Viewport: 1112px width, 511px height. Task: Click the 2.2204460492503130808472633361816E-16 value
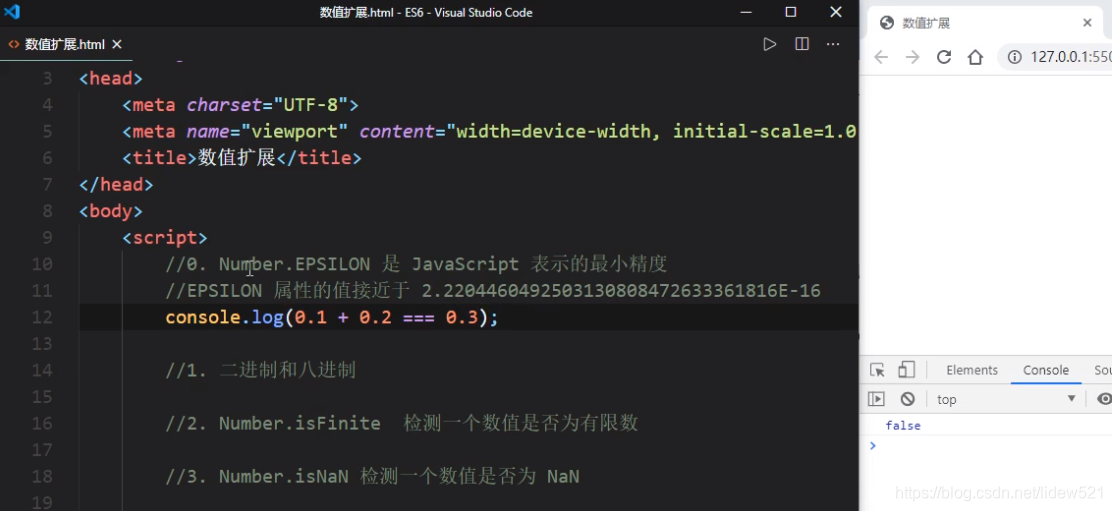pyautogui.click(x=621, y=291)
